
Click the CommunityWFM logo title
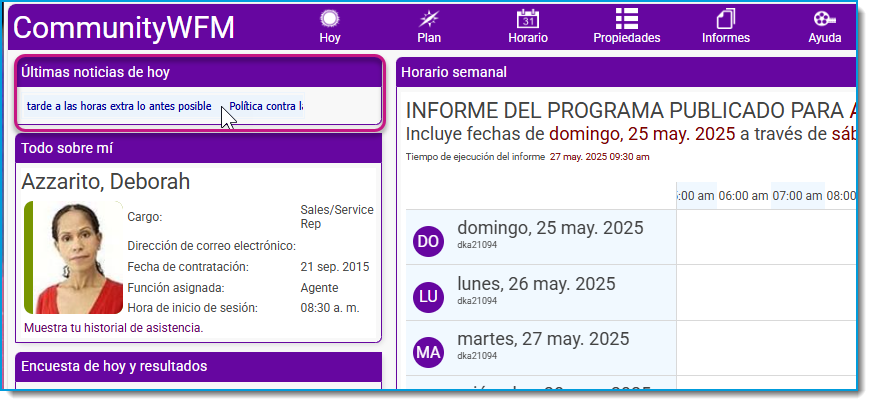coord(123,28)
